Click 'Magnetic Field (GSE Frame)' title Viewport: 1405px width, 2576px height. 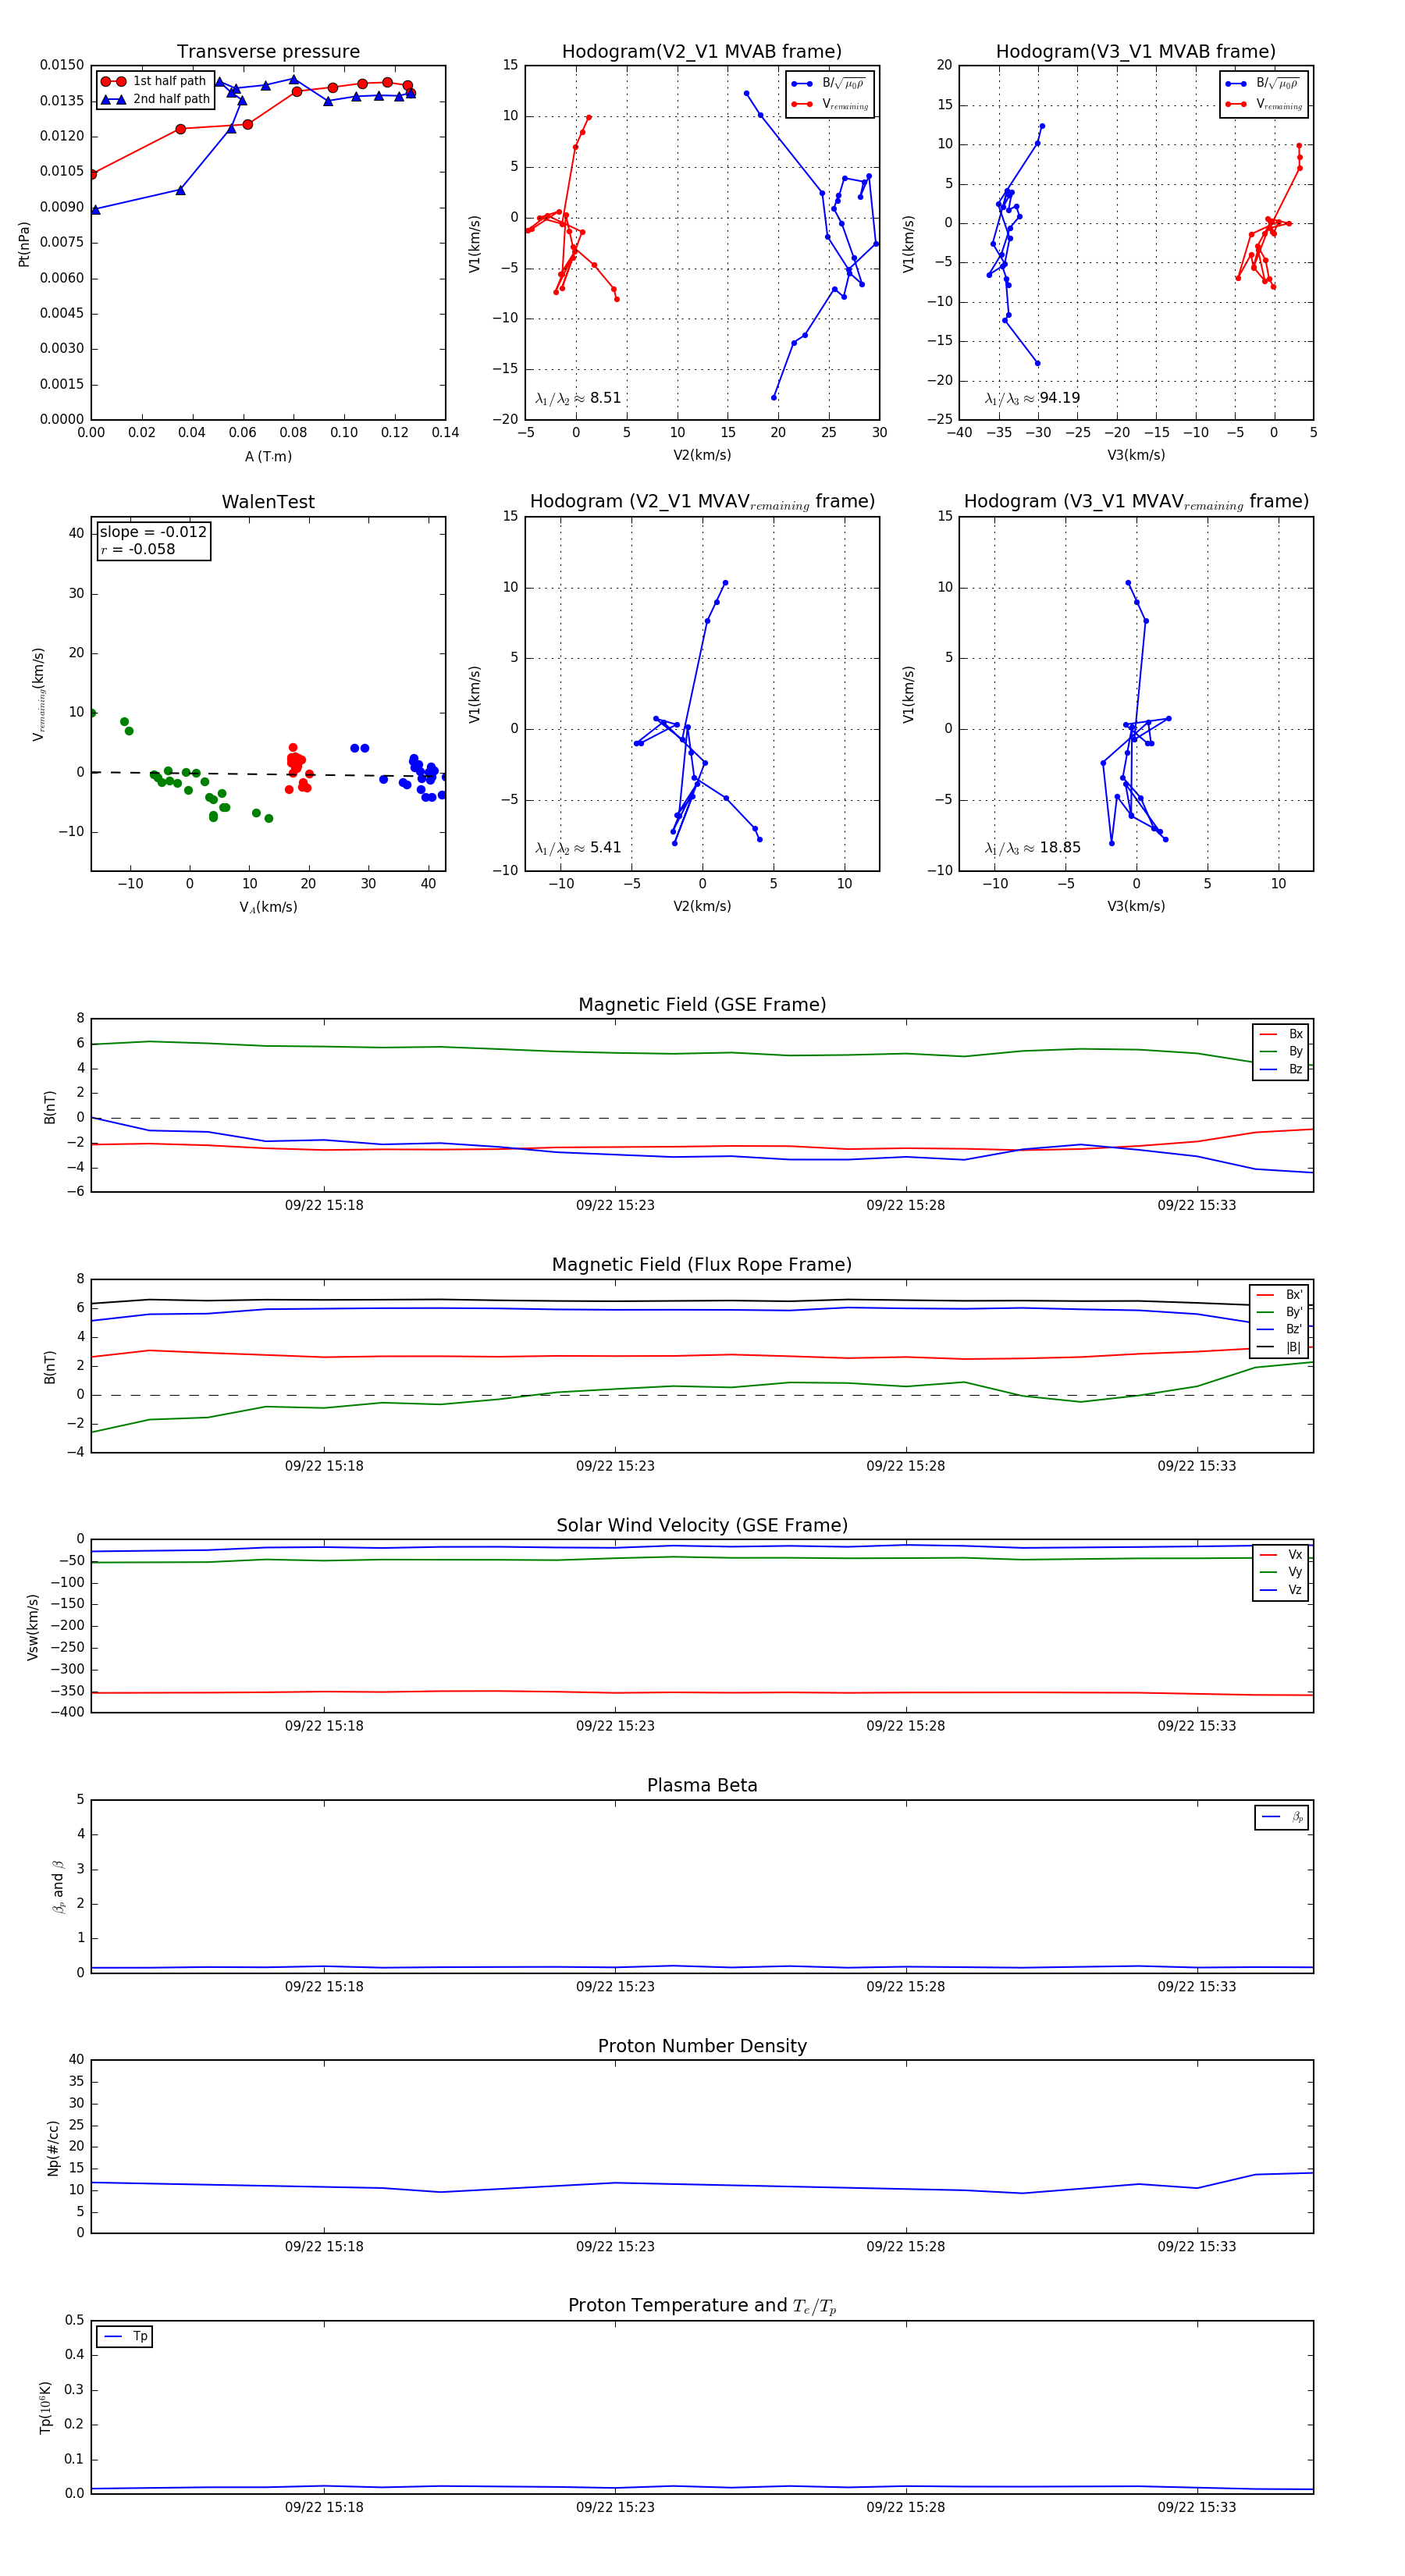coord(702,1005)
